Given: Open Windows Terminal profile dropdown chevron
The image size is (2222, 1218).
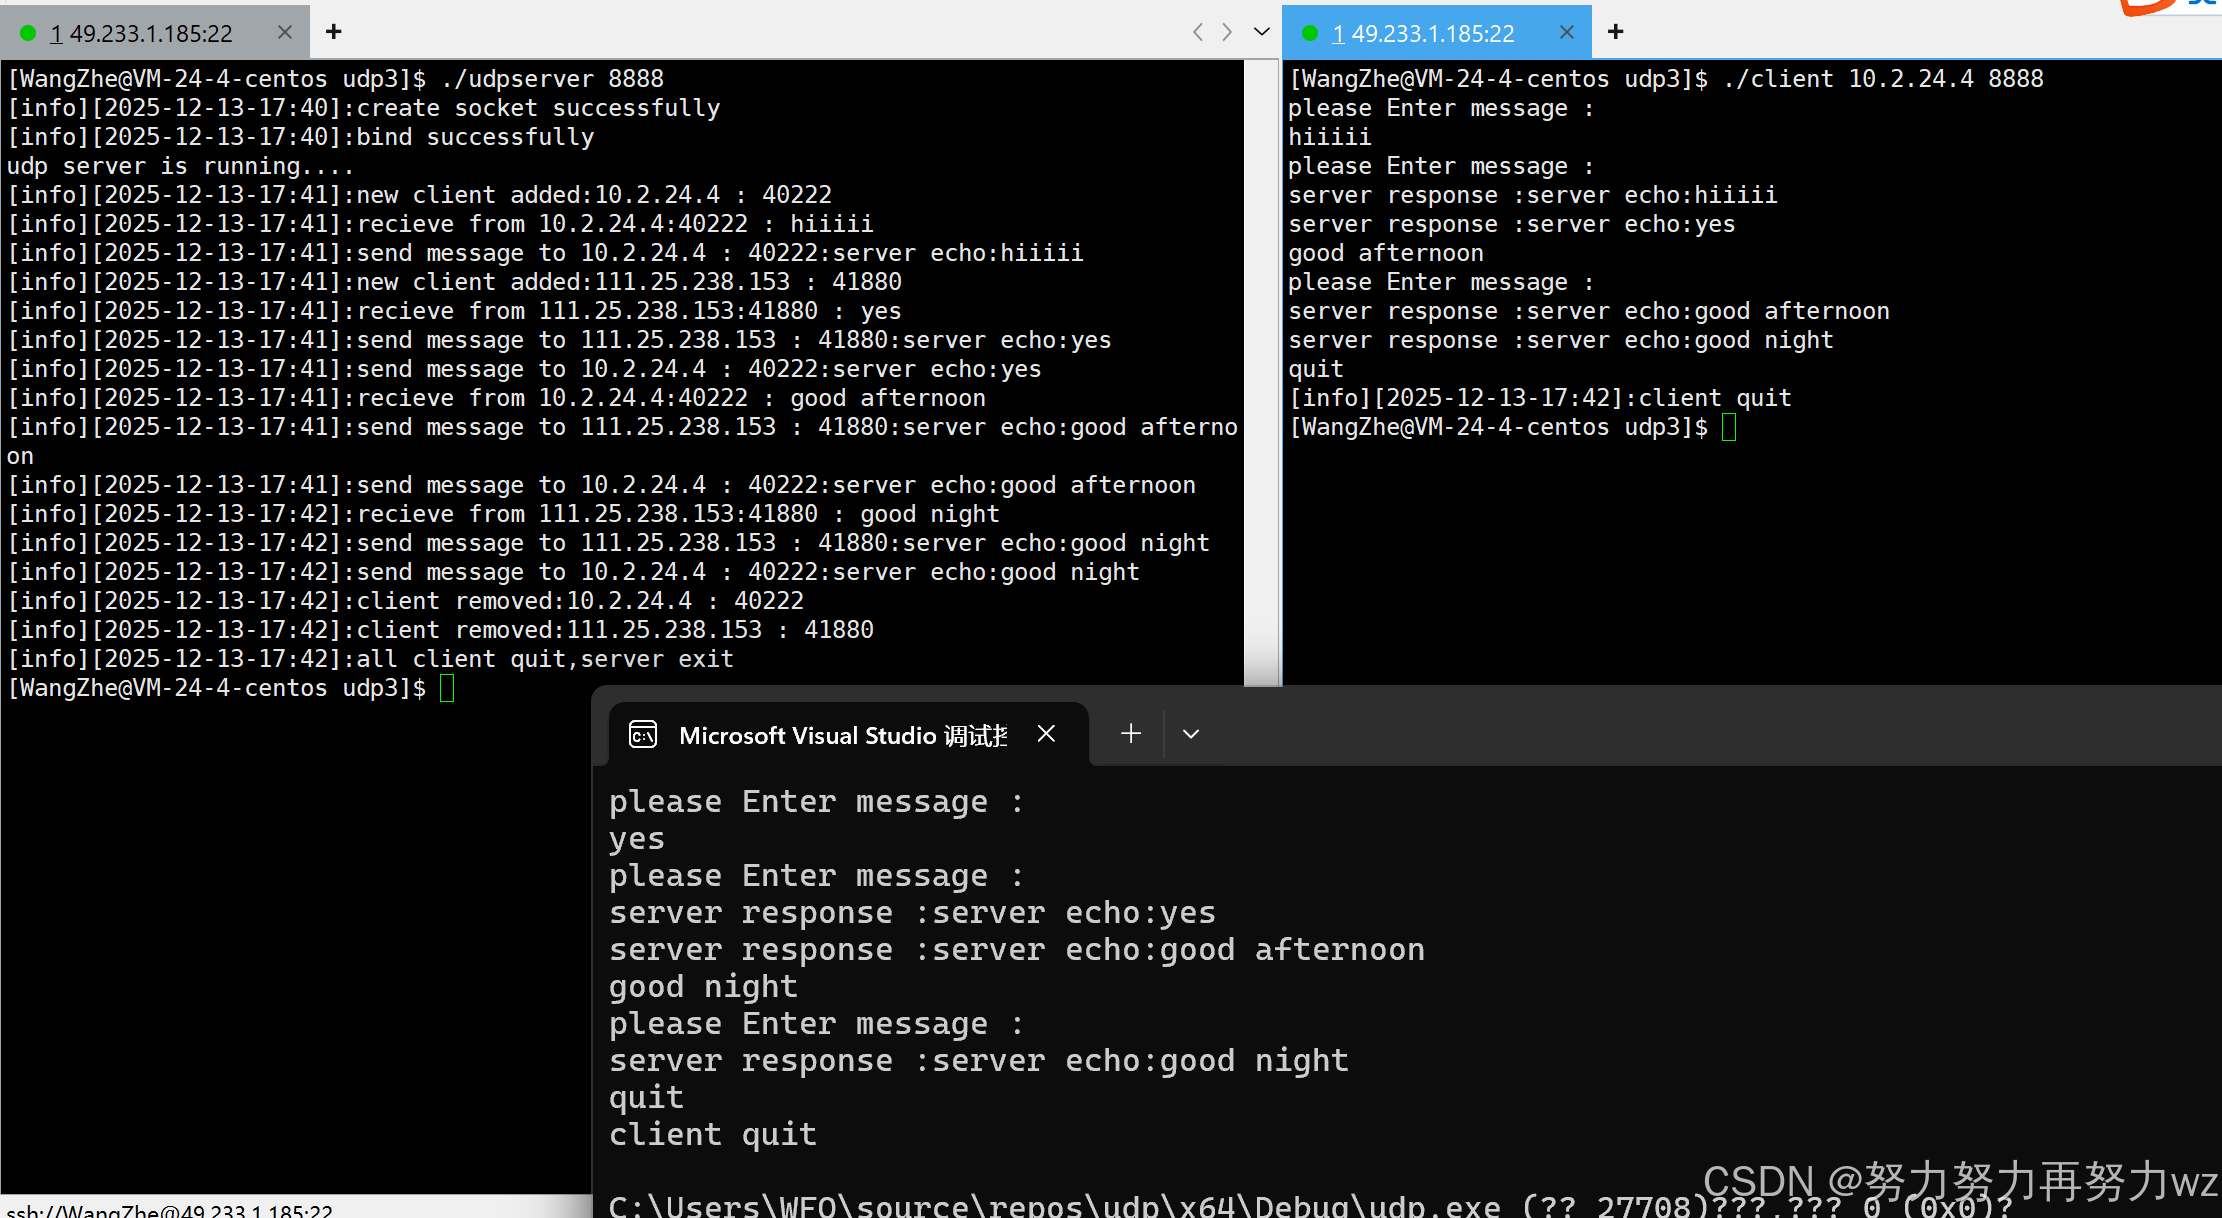Looking at the screenshot, I should coord(1191,734).
